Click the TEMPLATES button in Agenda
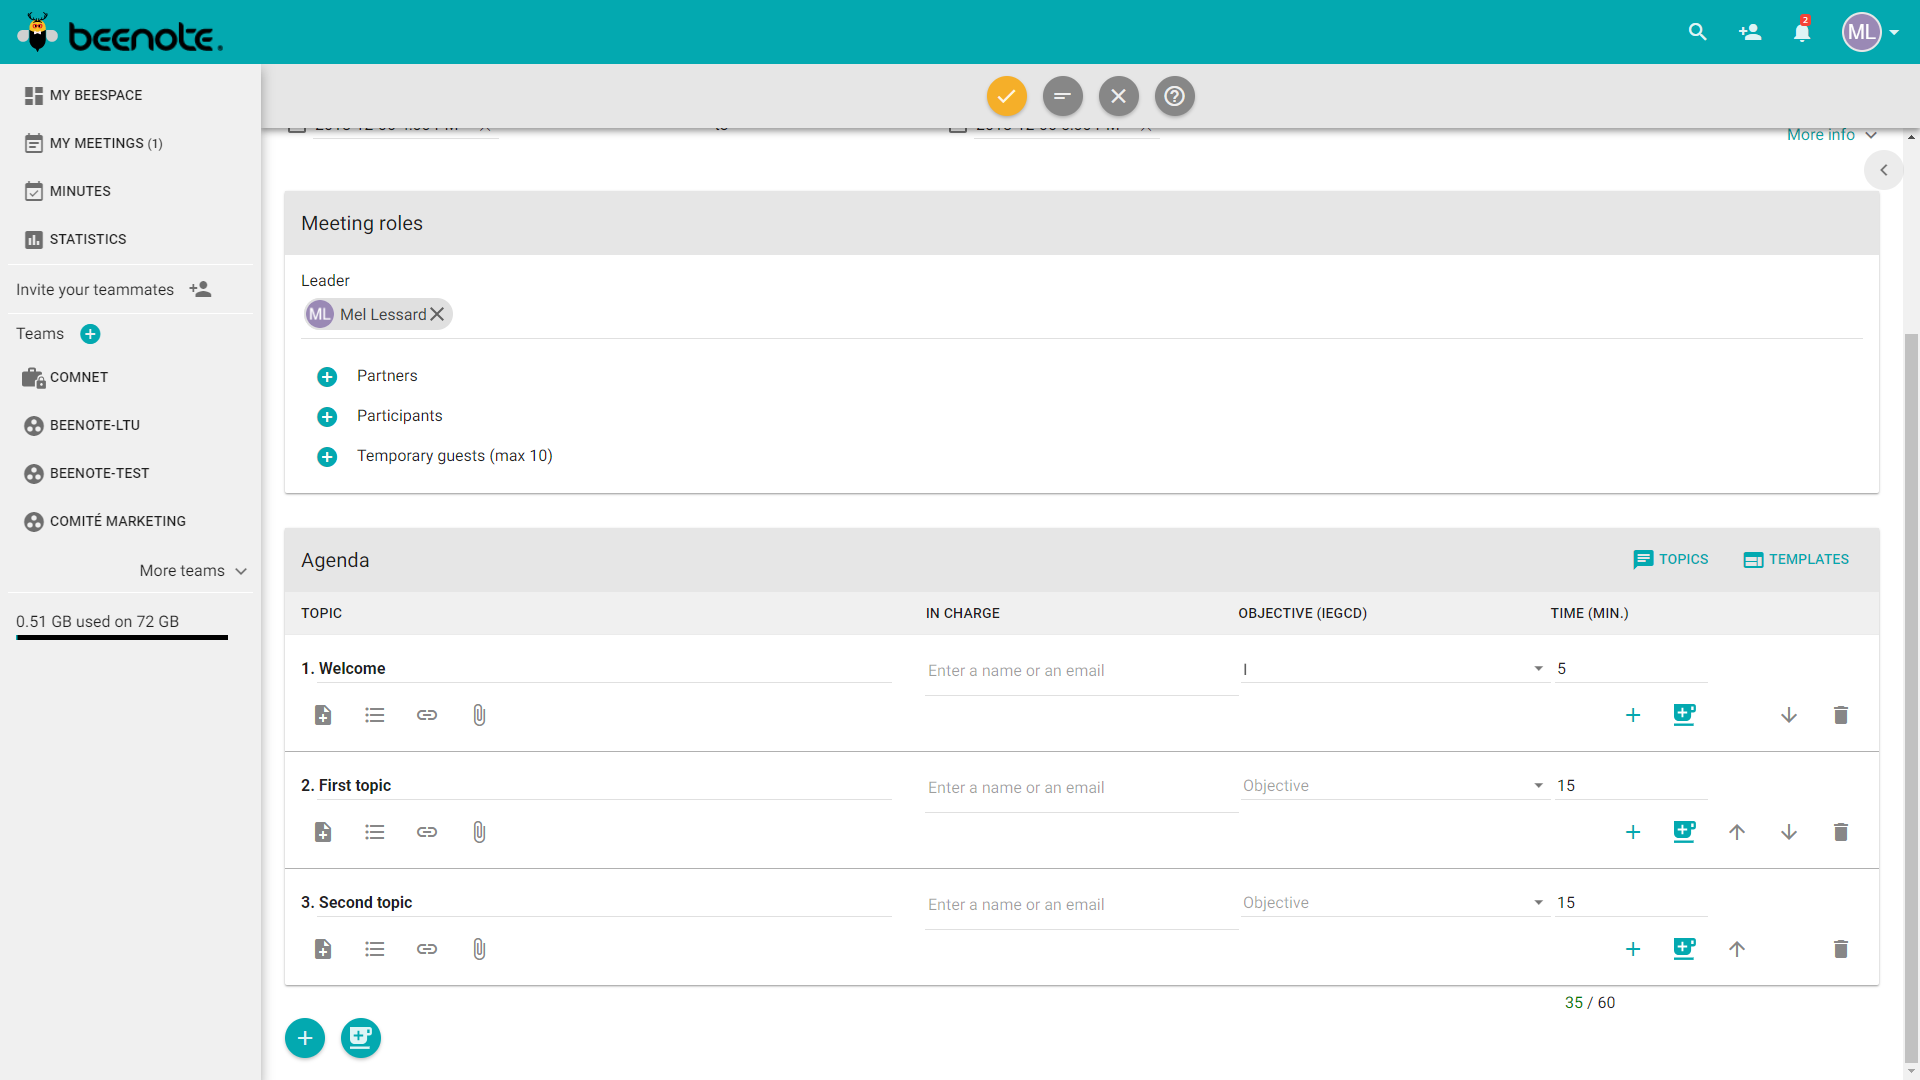 click(x=1796, y=559)
